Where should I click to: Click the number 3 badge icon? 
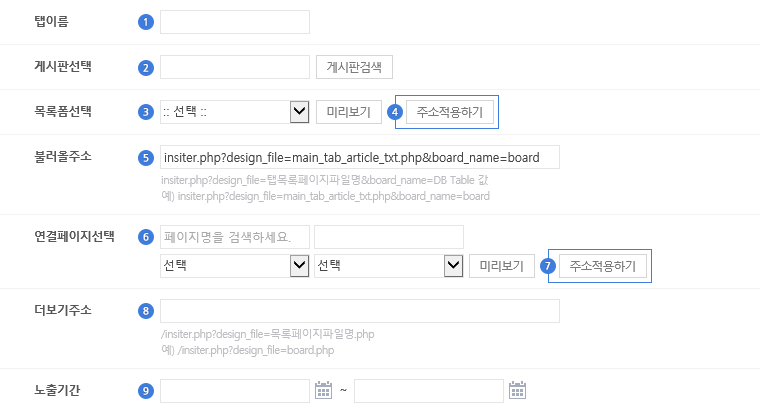(x=146, y=112)
